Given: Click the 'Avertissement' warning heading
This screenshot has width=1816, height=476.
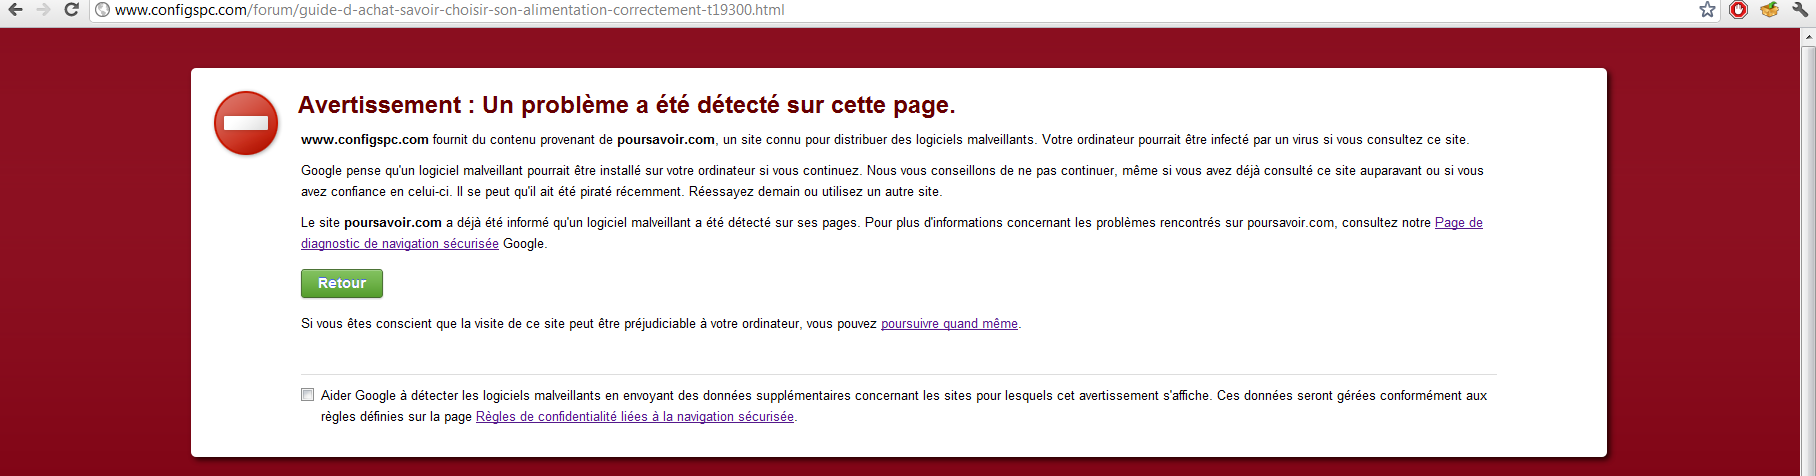Looking at the screenshot, I should pos(626,105).
